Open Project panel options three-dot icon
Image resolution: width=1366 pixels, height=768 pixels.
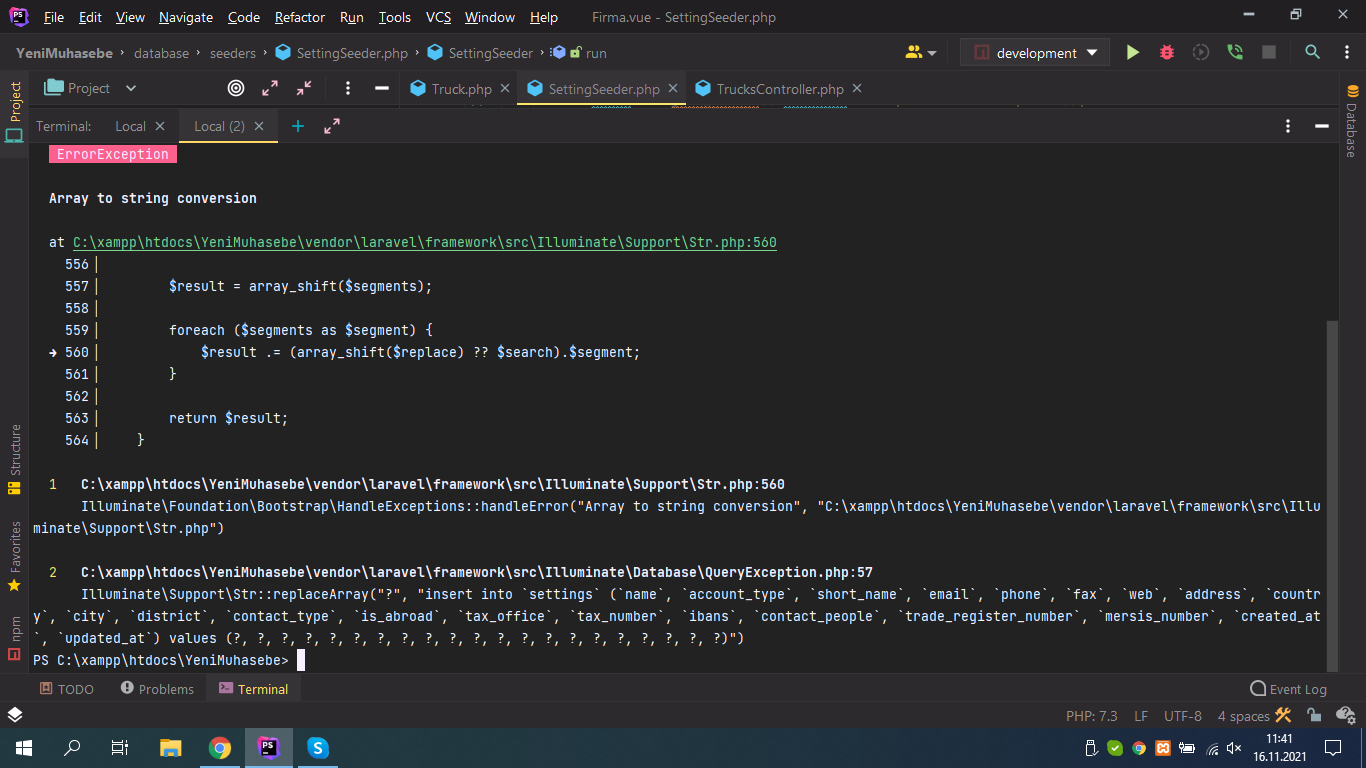click(x=348, y=88)
